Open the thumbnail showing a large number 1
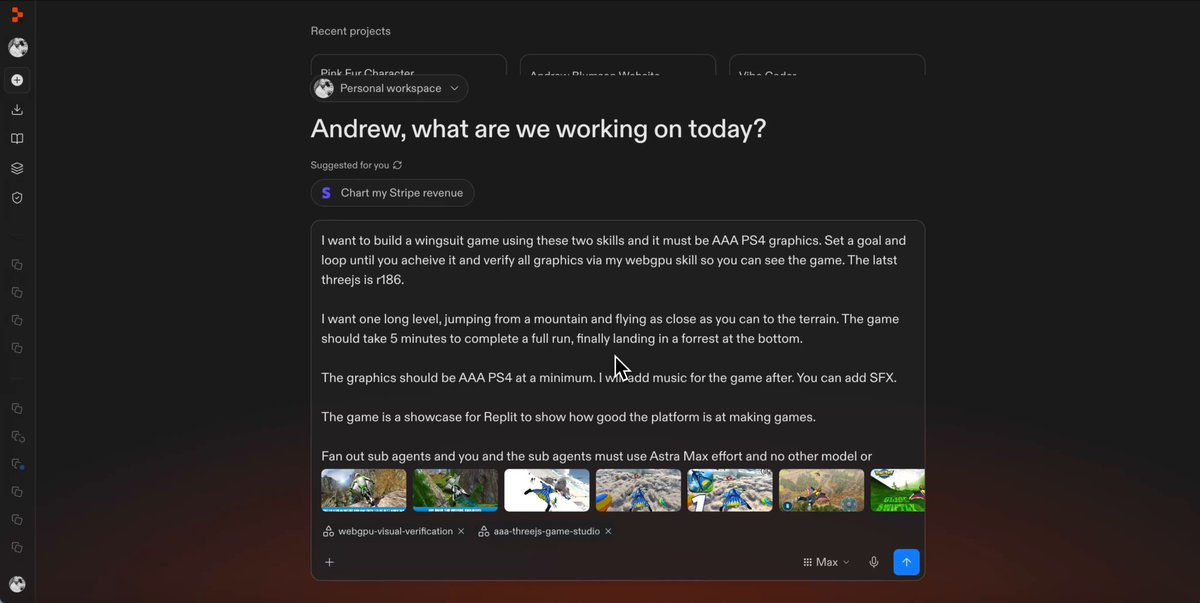The width and height of the screenshot is (1200, 603). tap(730, 490)
